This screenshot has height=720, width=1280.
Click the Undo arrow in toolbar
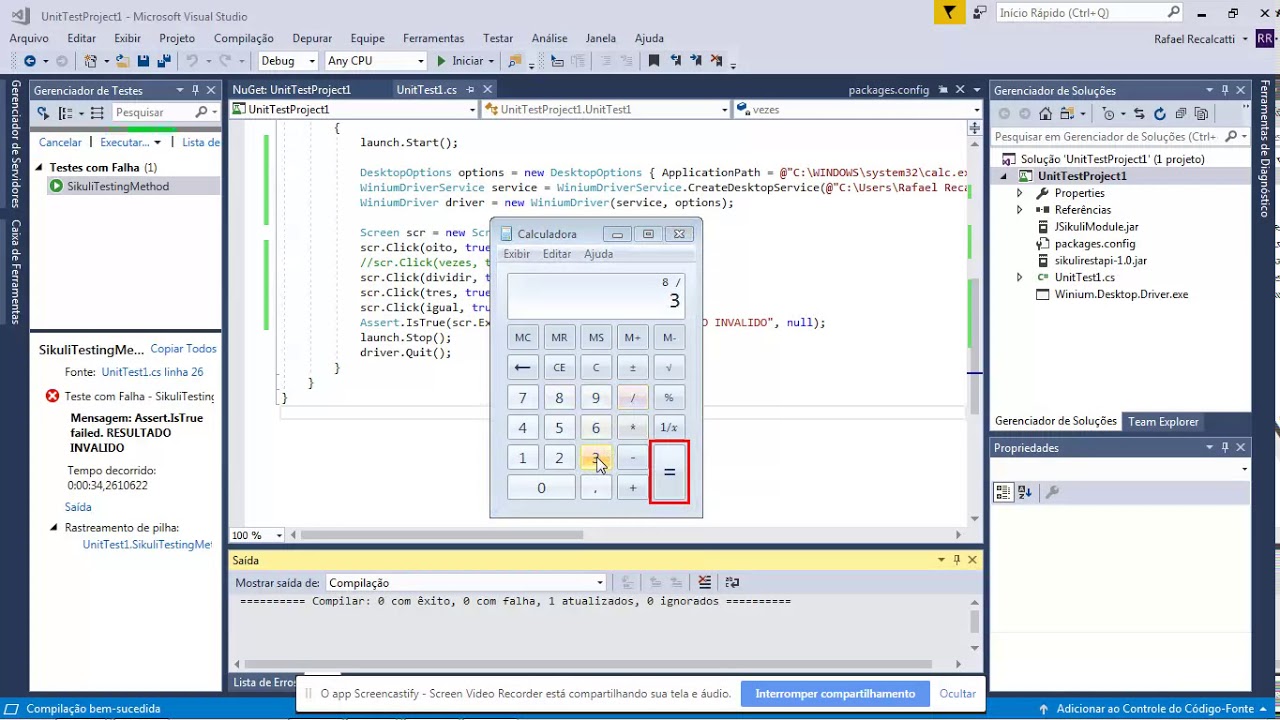click(x=191, y=61)
